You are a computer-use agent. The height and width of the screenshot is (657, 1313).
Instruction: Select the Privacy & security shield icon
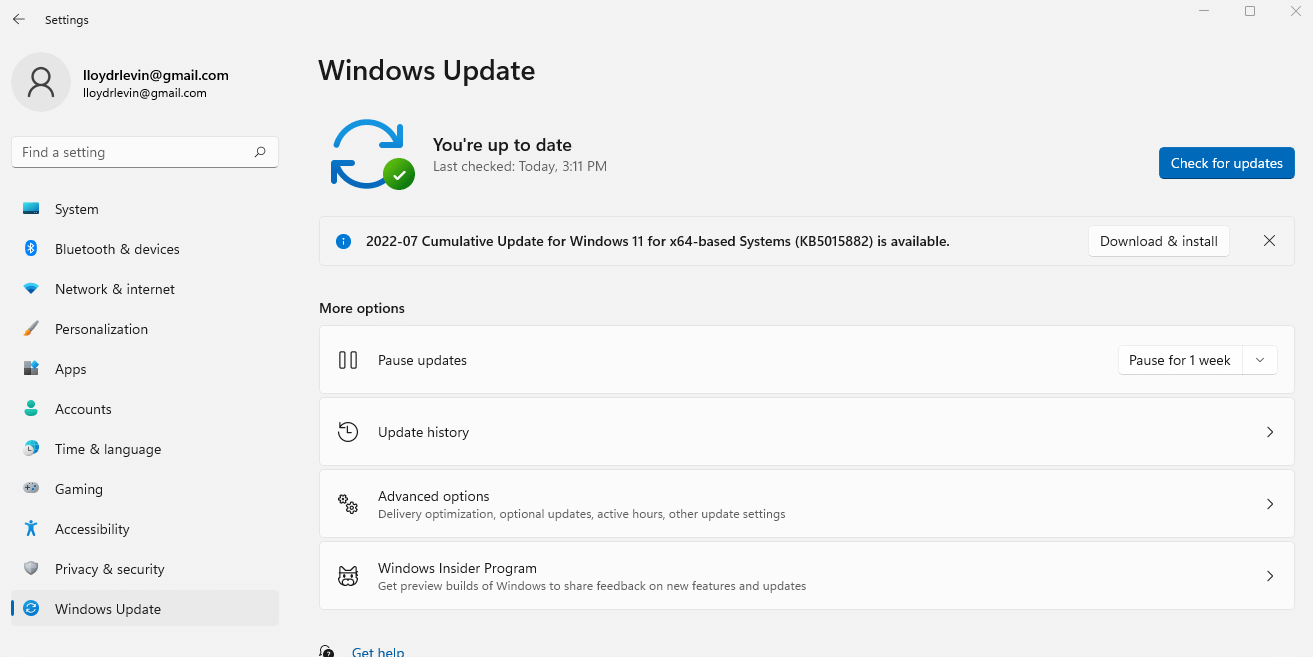pos(30,569)
